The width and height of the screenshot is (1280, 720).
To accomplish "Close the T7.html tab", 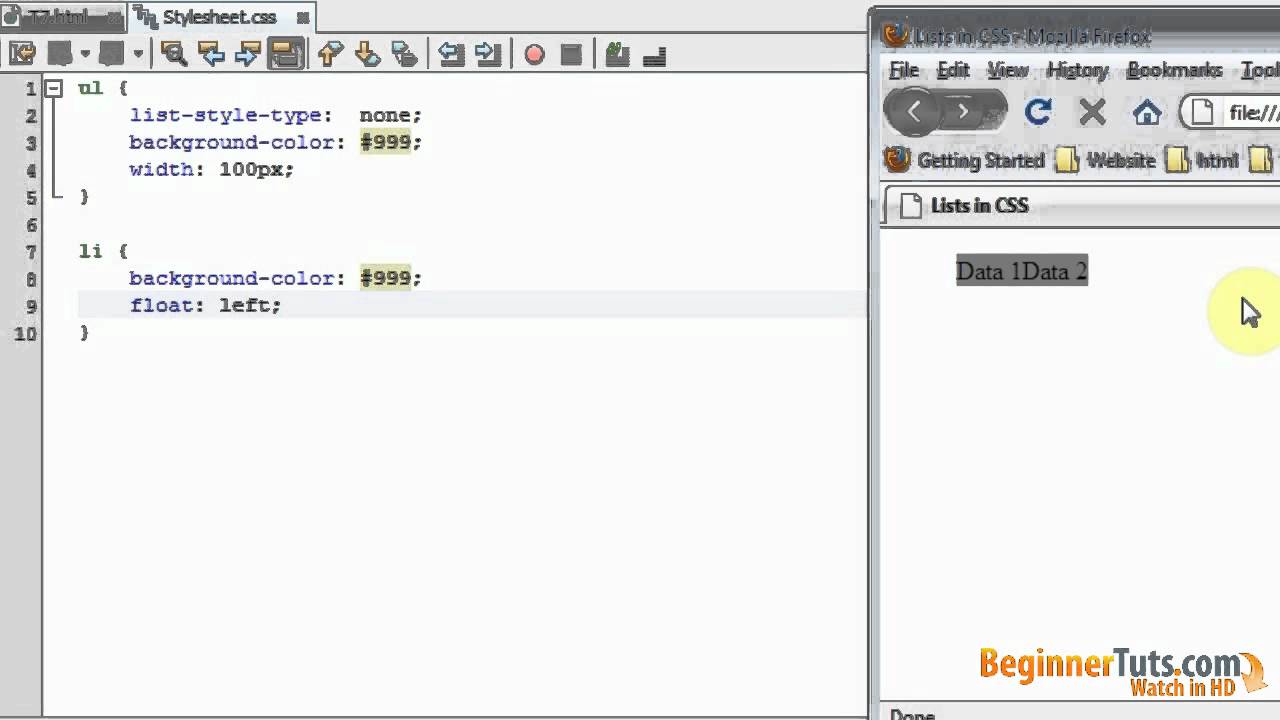I will pyautogui.click(x=113, y=18).
